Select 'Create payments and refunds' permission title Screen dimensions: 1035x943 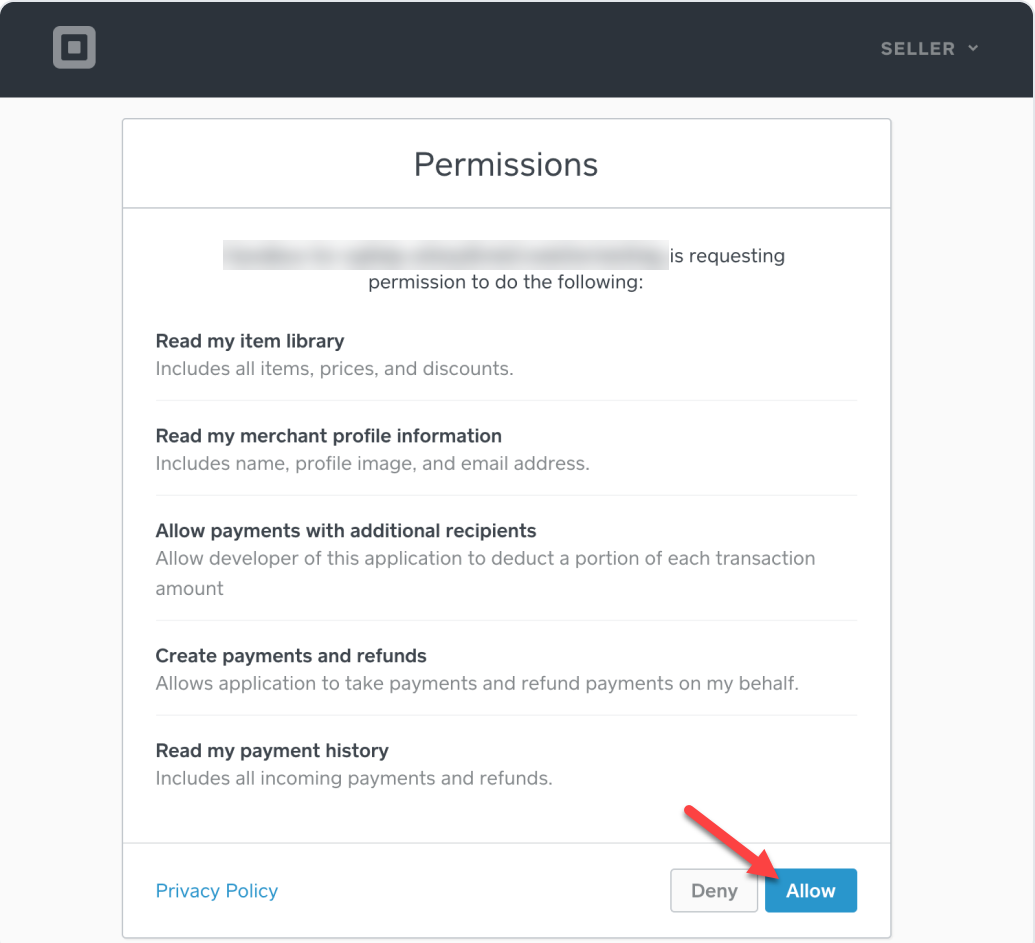291,656
